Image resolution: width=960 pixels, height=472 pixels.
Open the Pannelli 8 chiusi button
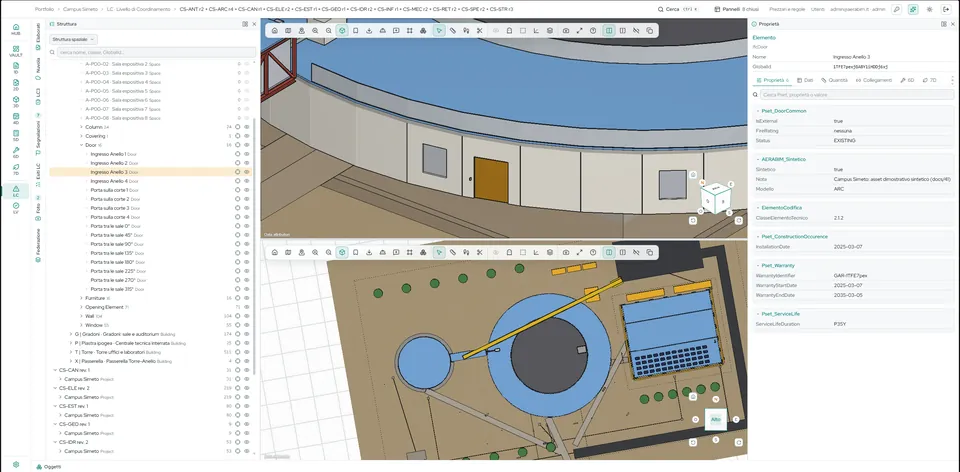pos(735,9)
